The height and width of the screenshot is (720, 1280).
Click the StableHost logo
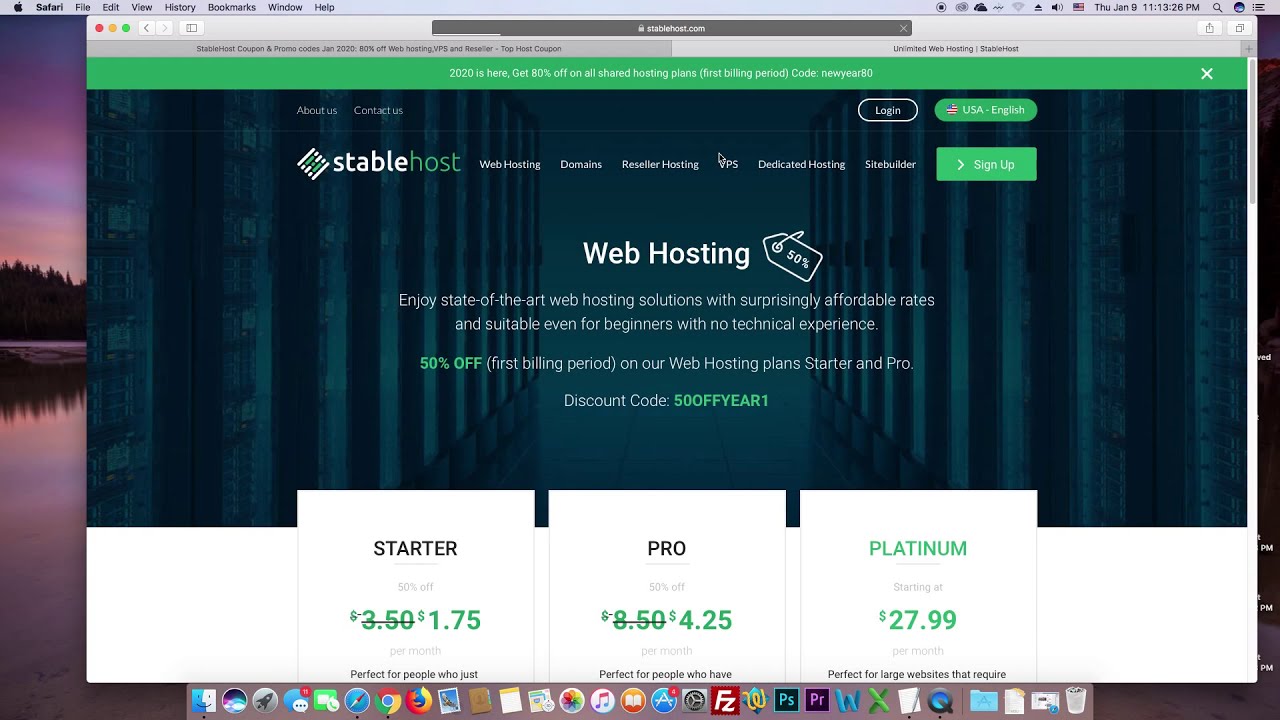coord(378,163)
